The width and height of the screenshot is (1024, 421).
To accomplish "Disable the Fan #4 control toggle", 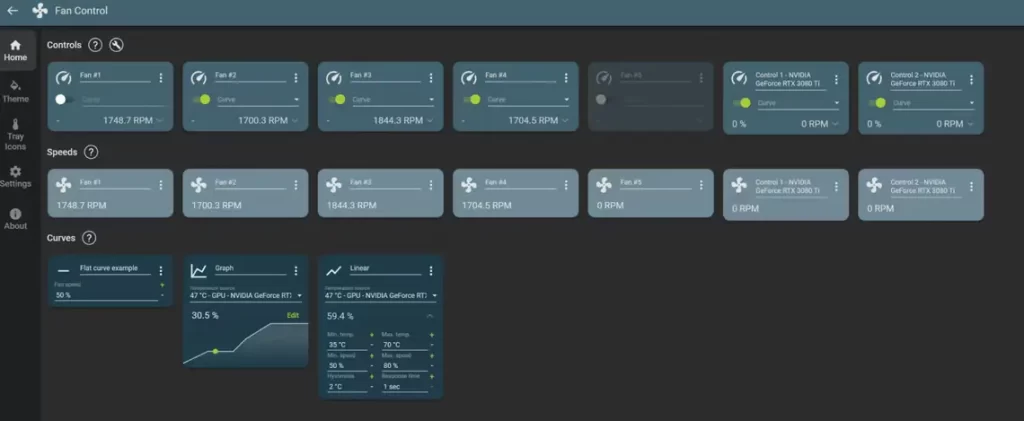I will click(x=472, y=99).
